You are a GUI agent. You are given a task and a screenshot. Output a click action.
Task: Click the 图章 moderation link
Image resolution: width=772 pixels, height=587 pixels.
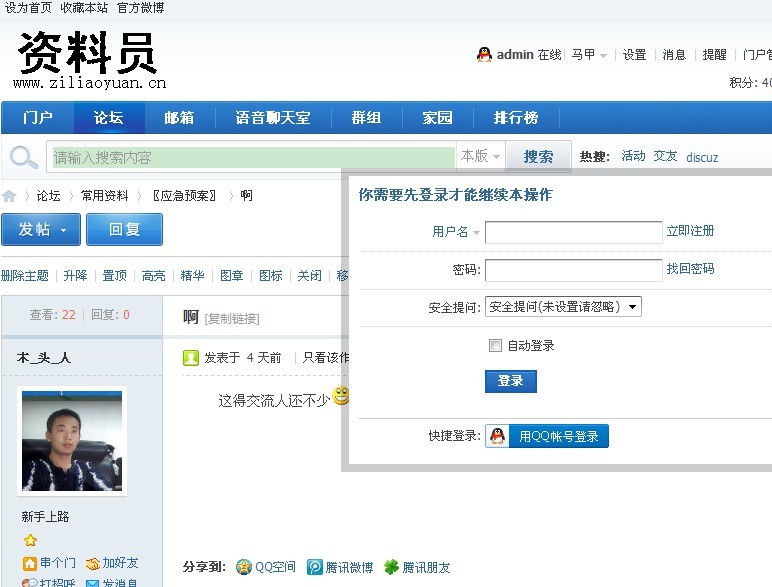[231, 276]
